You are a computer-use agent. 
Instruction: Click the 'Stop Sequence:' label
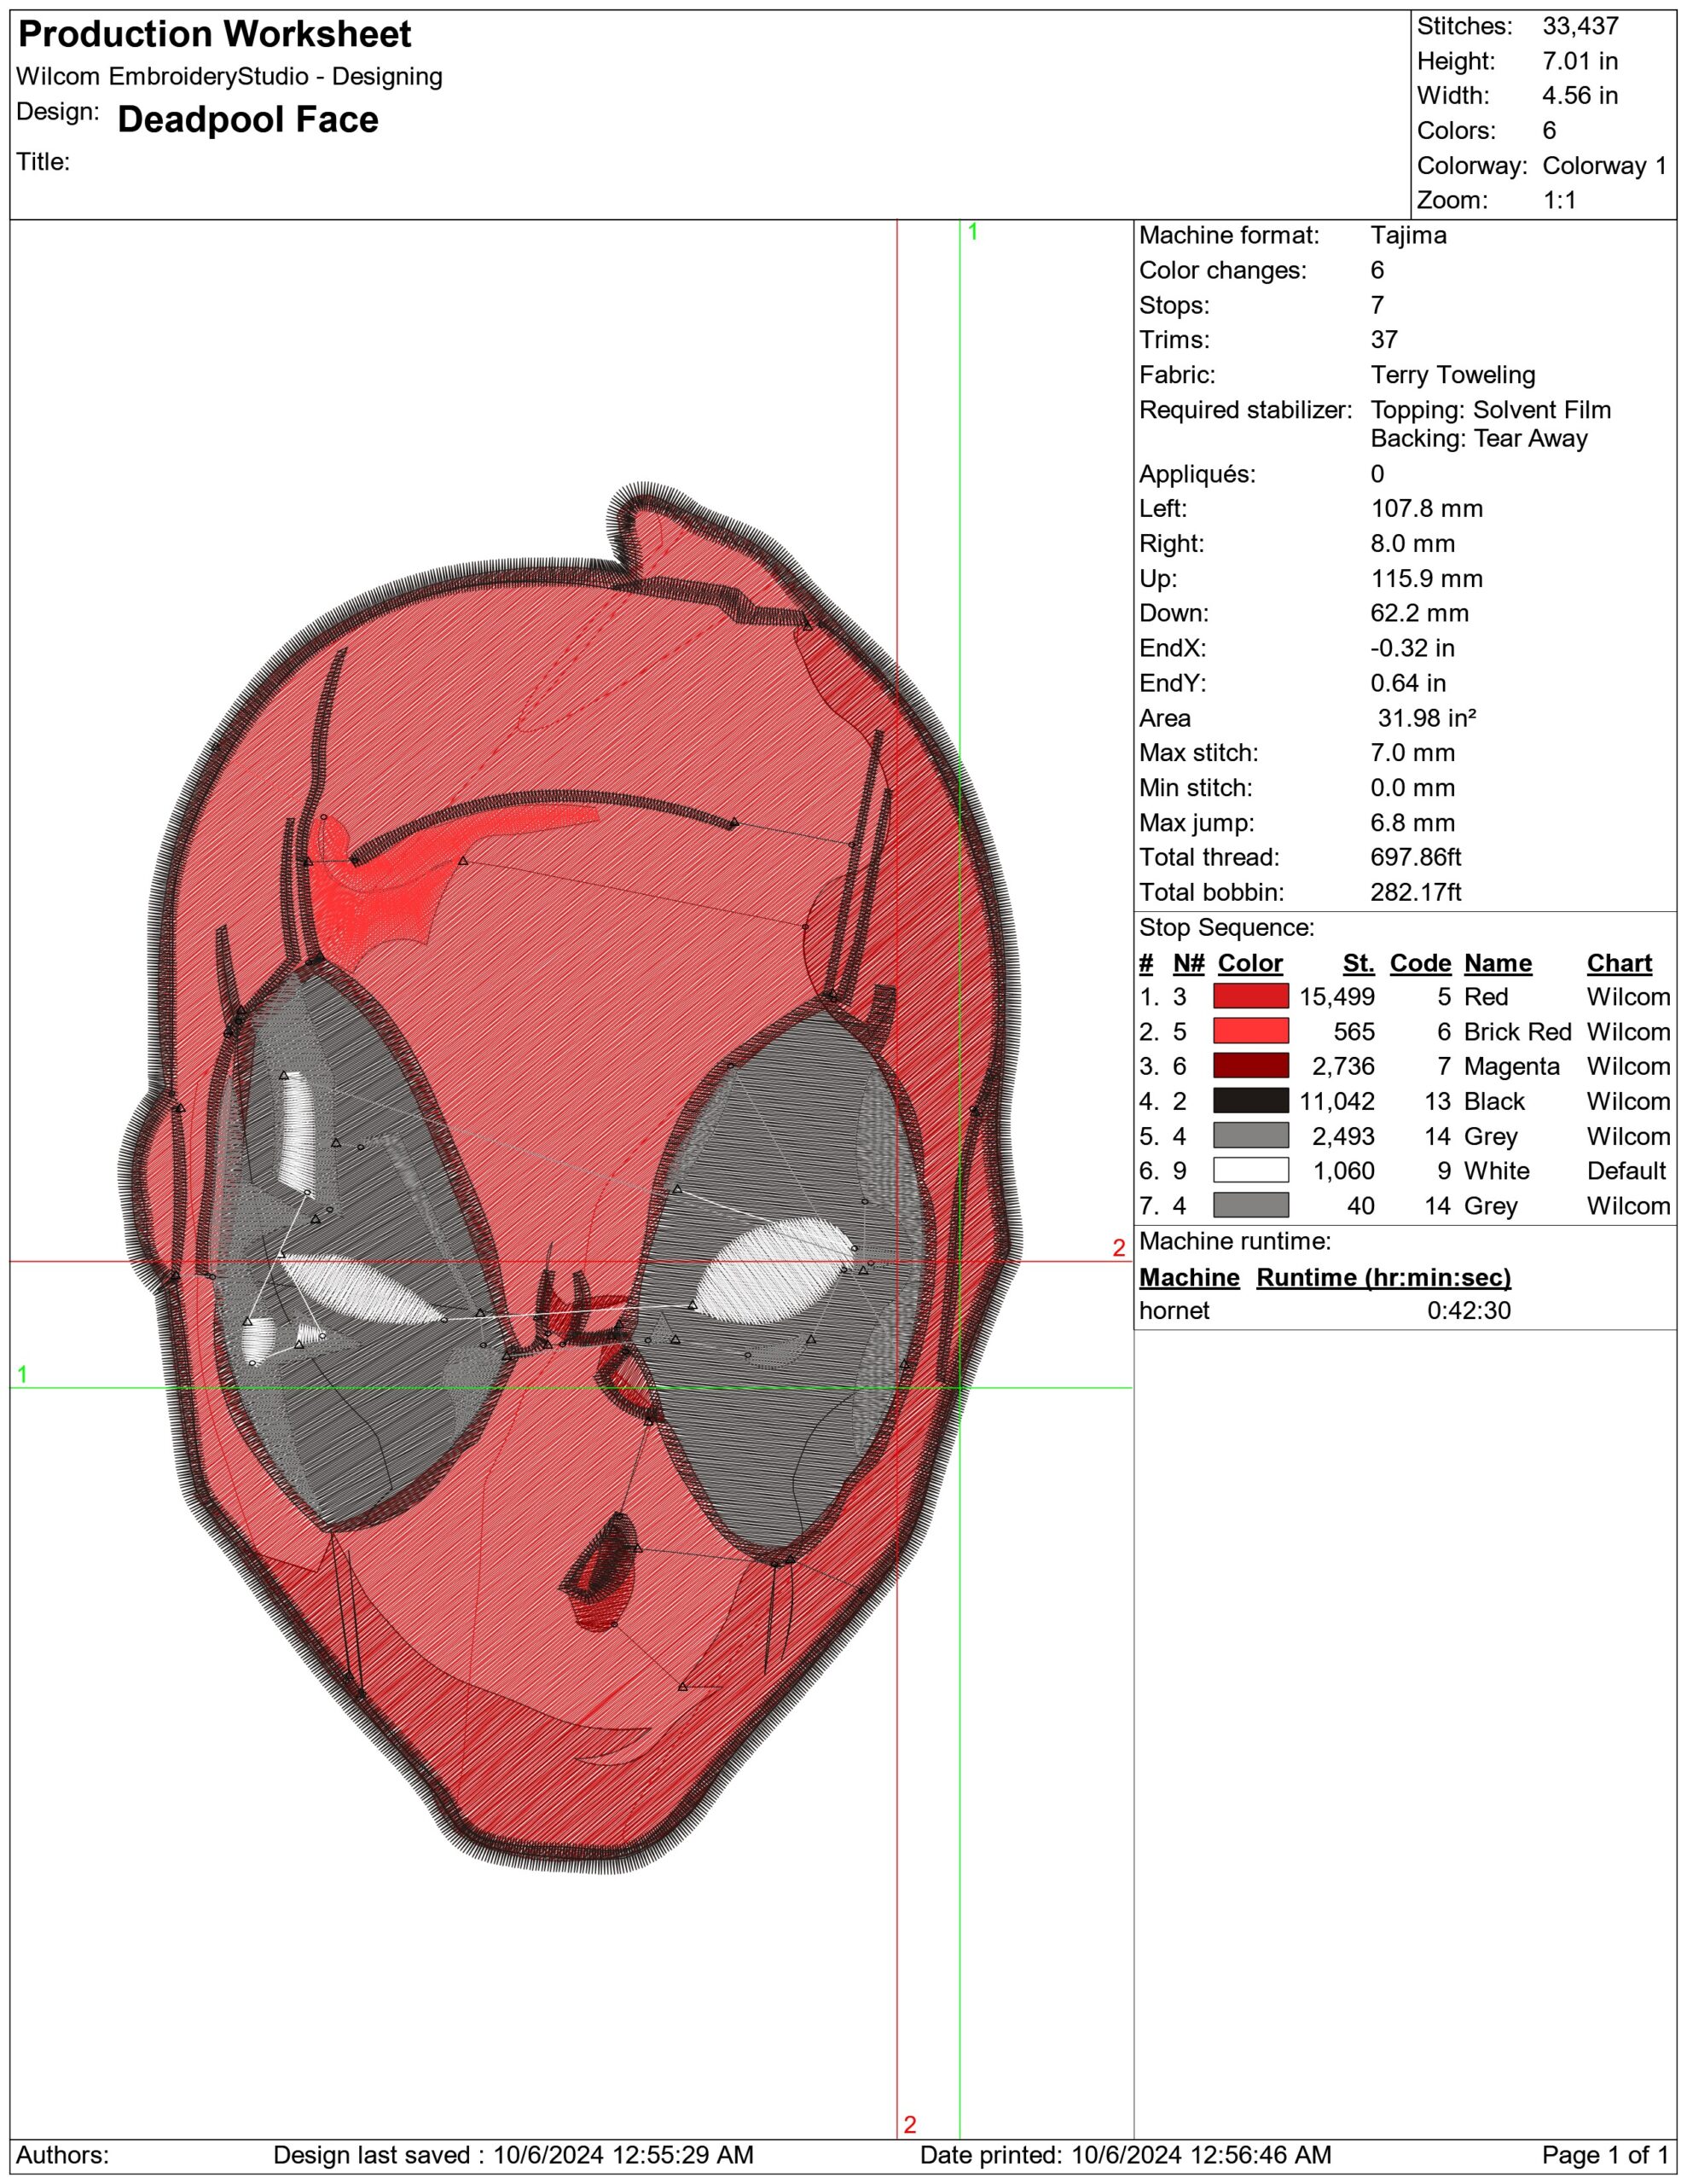(1227, 928)
